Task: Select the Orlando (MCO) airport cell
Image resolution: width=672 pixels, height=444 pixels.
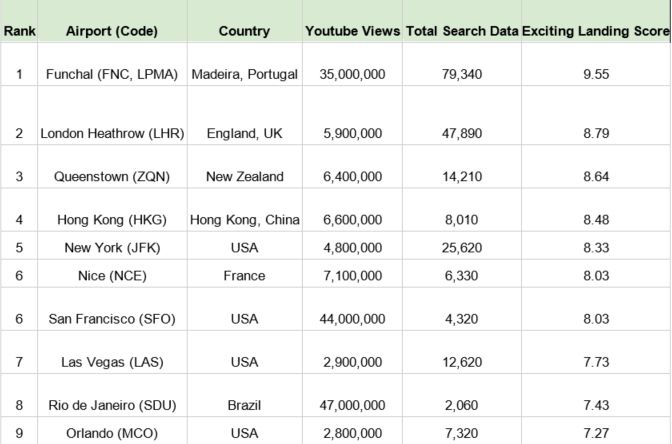Action: [x=110, y=434]
